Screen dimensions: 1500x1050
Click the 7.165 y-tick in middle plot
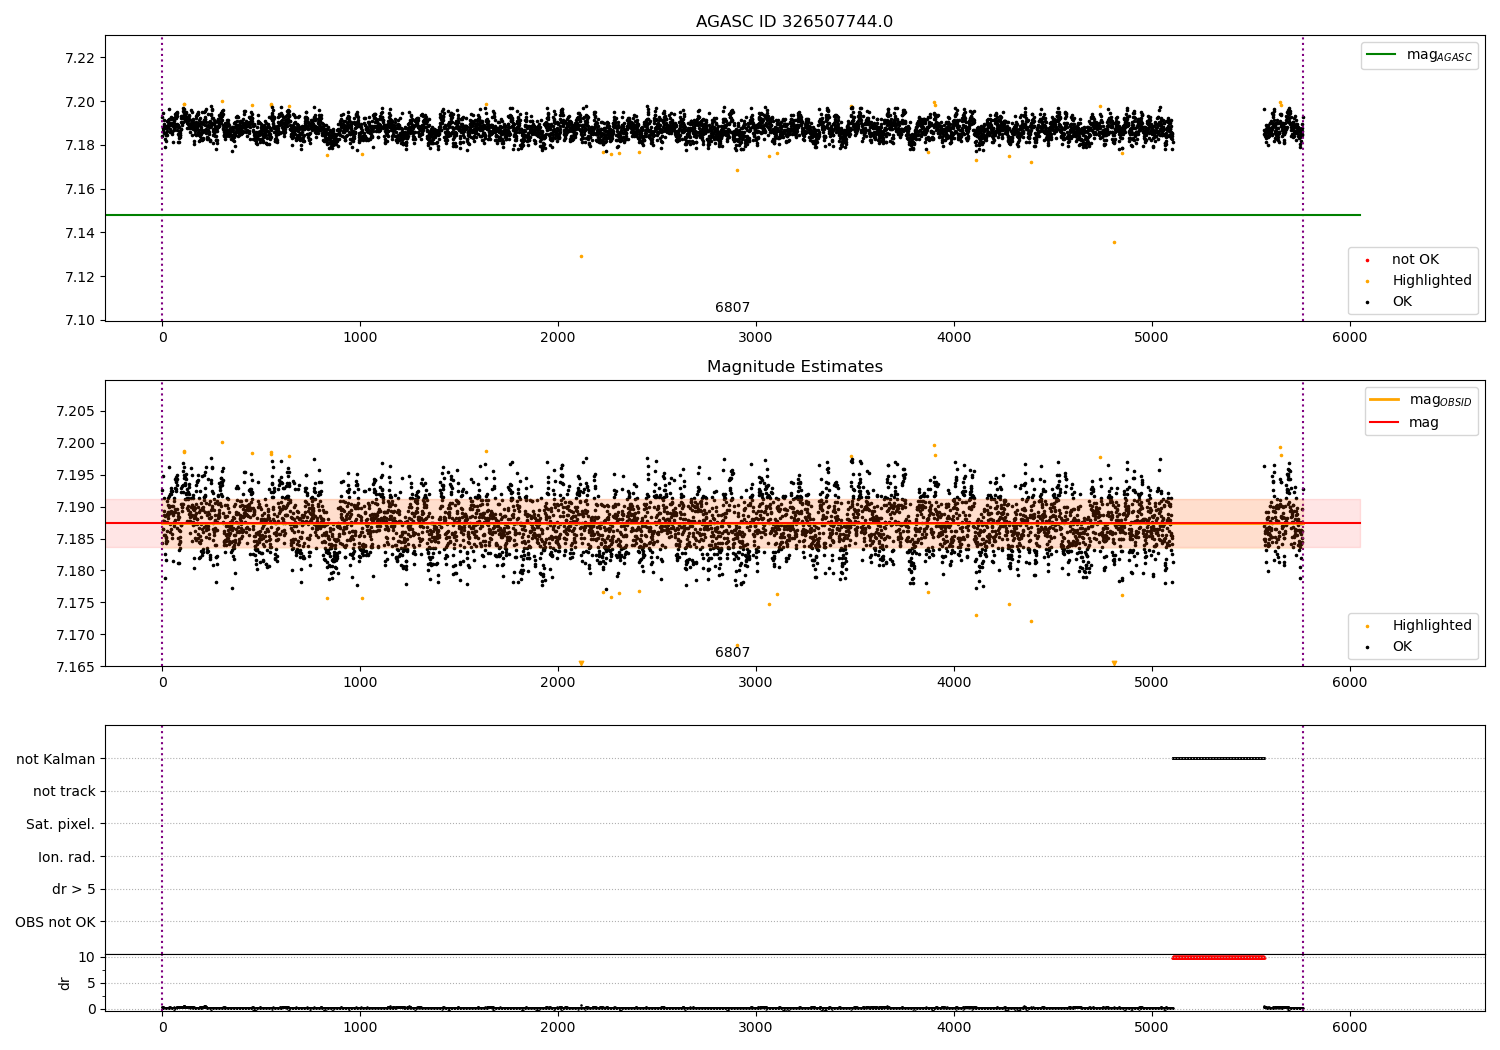coord(76,667)
